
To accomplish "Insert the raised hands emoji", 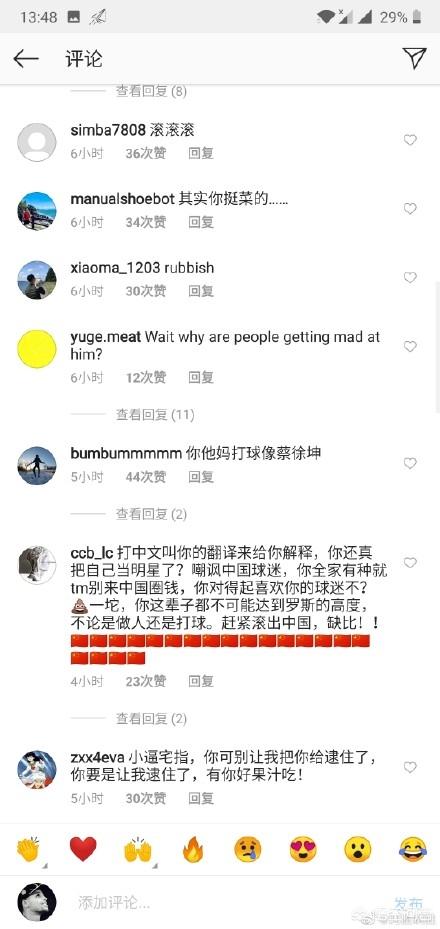I will tap(137, 850).
